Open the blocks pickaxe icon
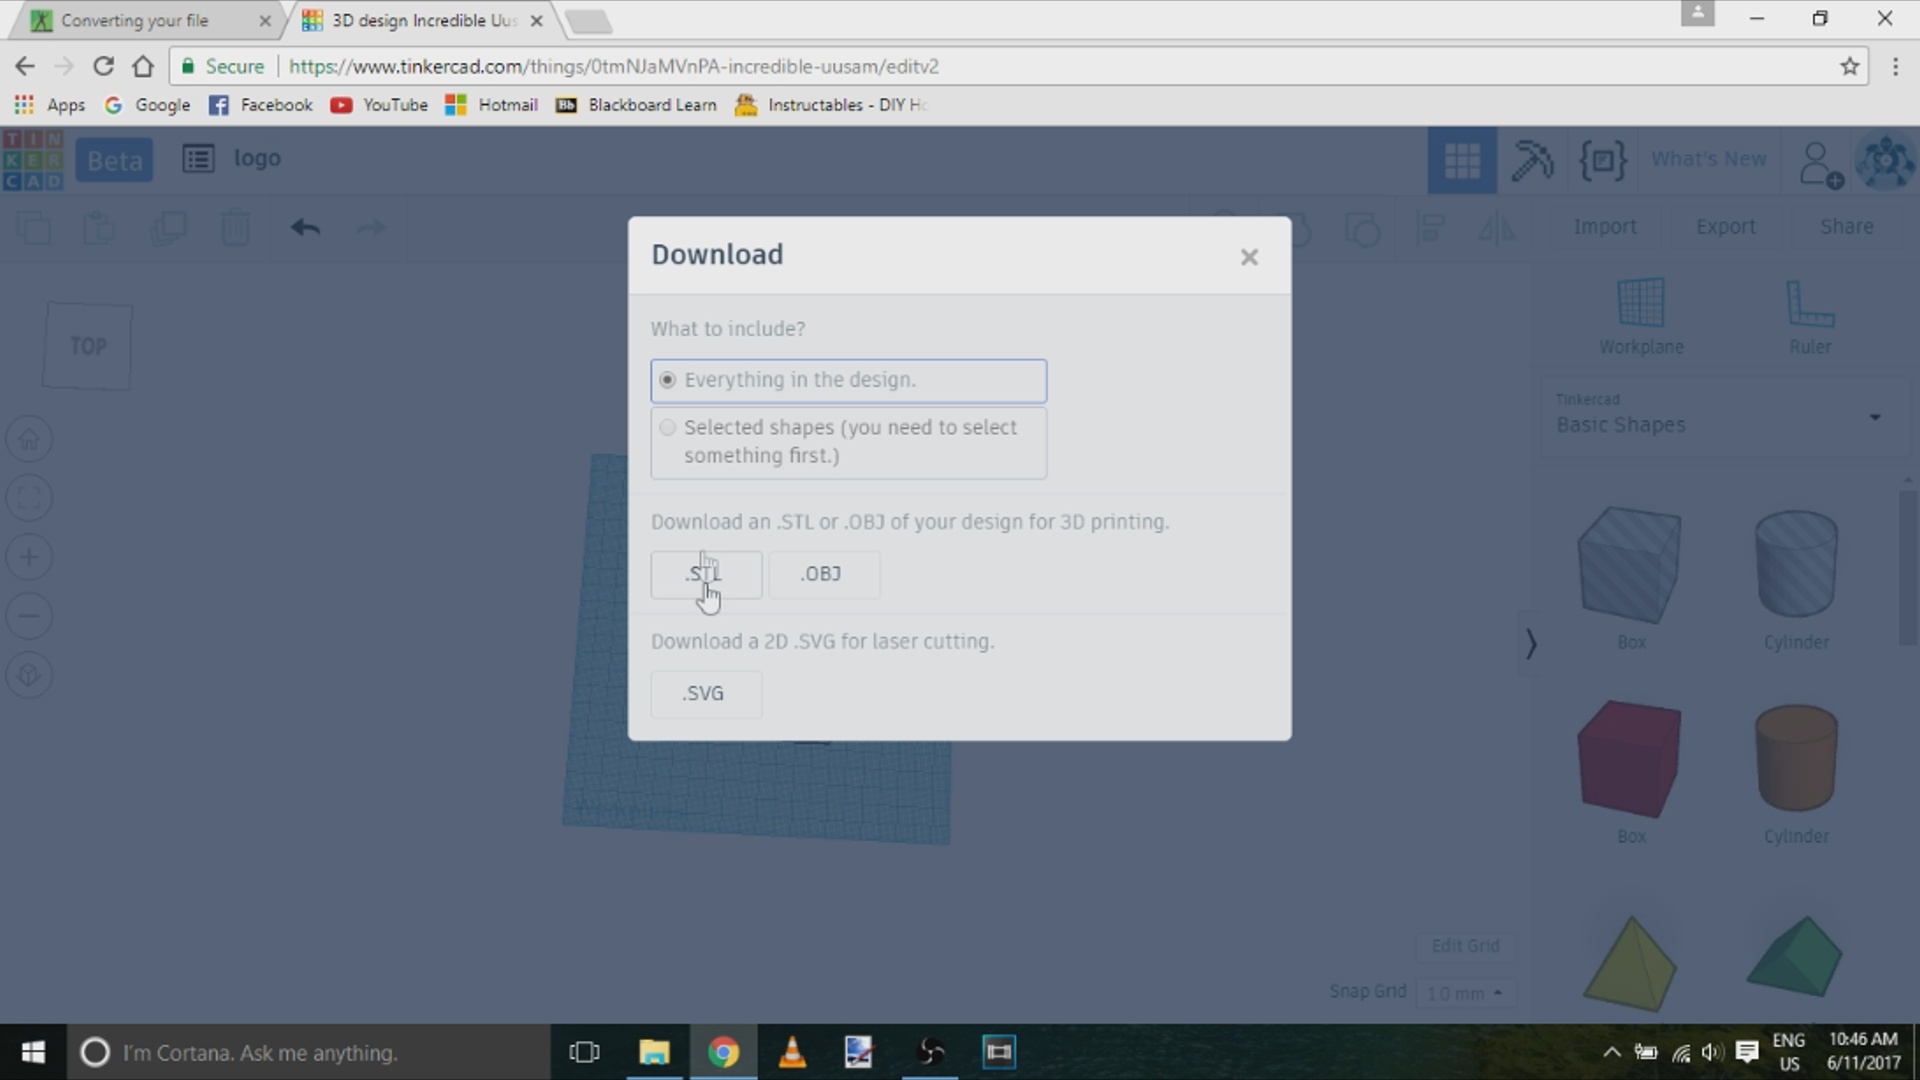This screenshot has width=1920, height=1080. click(1531, 160)
